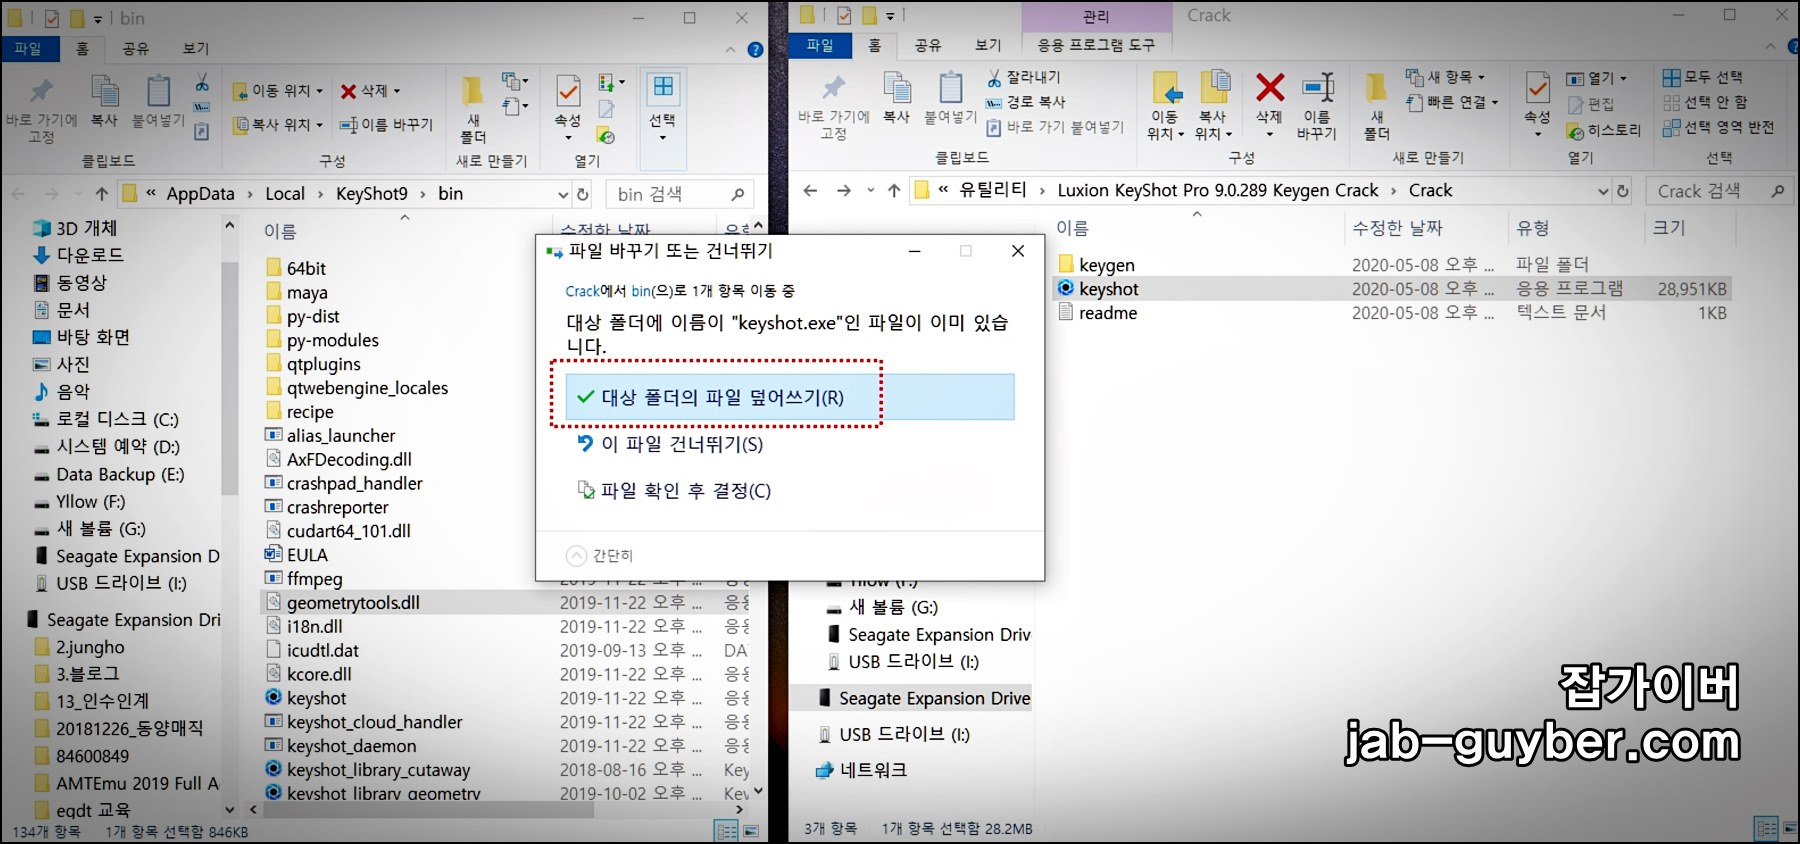The height and width of the screenshot is (844, 1800).
Task: Open 새 항목 dropdown in Crack window
Action: (1445, 77)
